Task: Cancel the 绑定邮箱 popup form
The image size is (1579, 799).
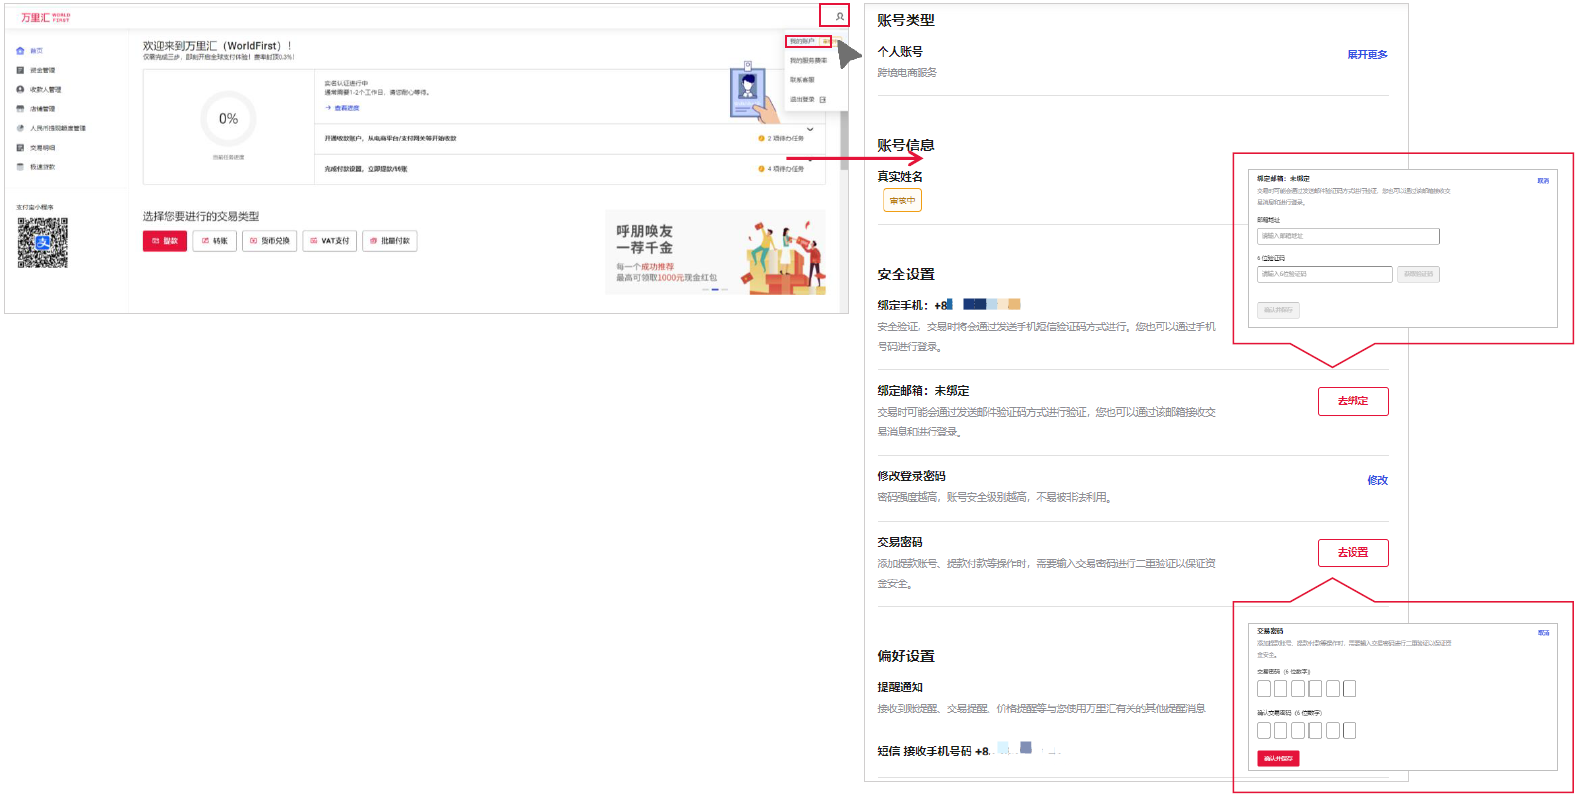Action: [x=1543, y=181]
